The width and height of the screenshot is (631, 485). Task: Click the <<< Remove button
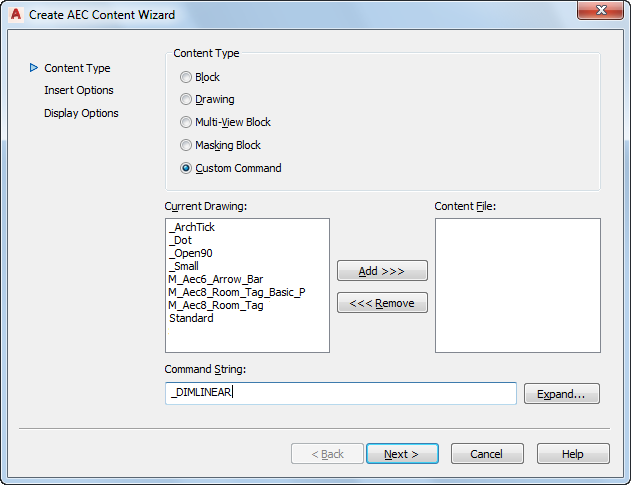coord(382,303)
